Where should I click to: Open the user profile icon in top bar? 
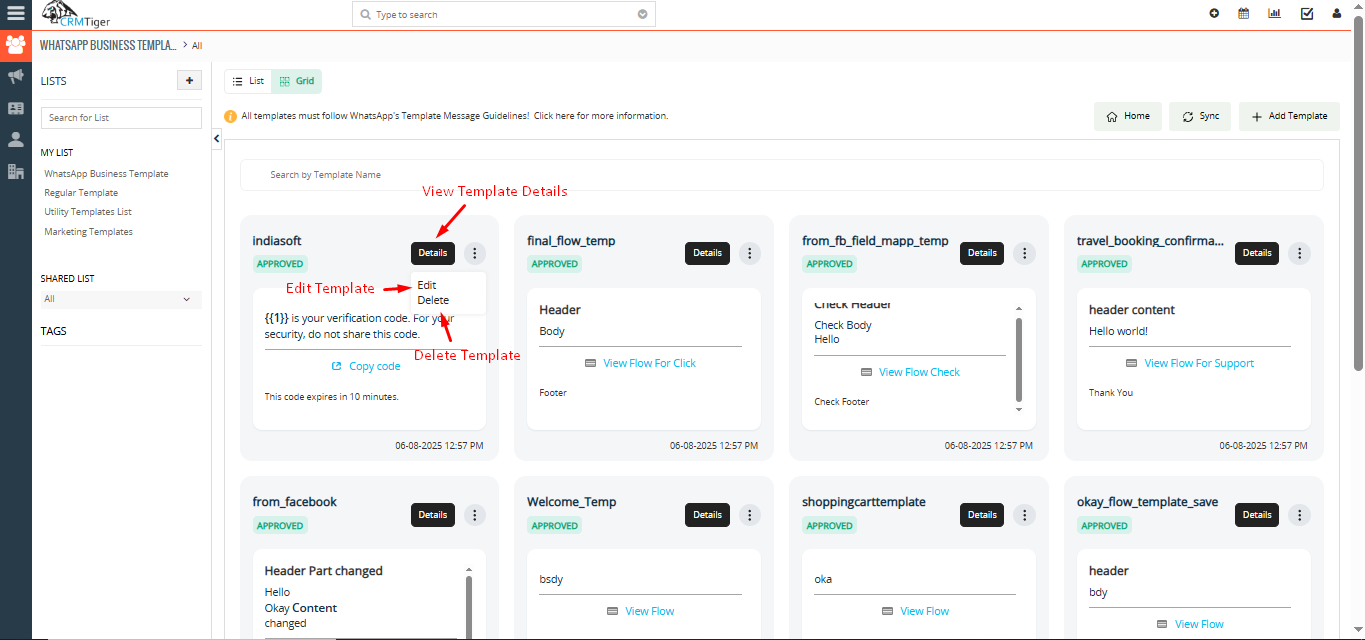1337,14
